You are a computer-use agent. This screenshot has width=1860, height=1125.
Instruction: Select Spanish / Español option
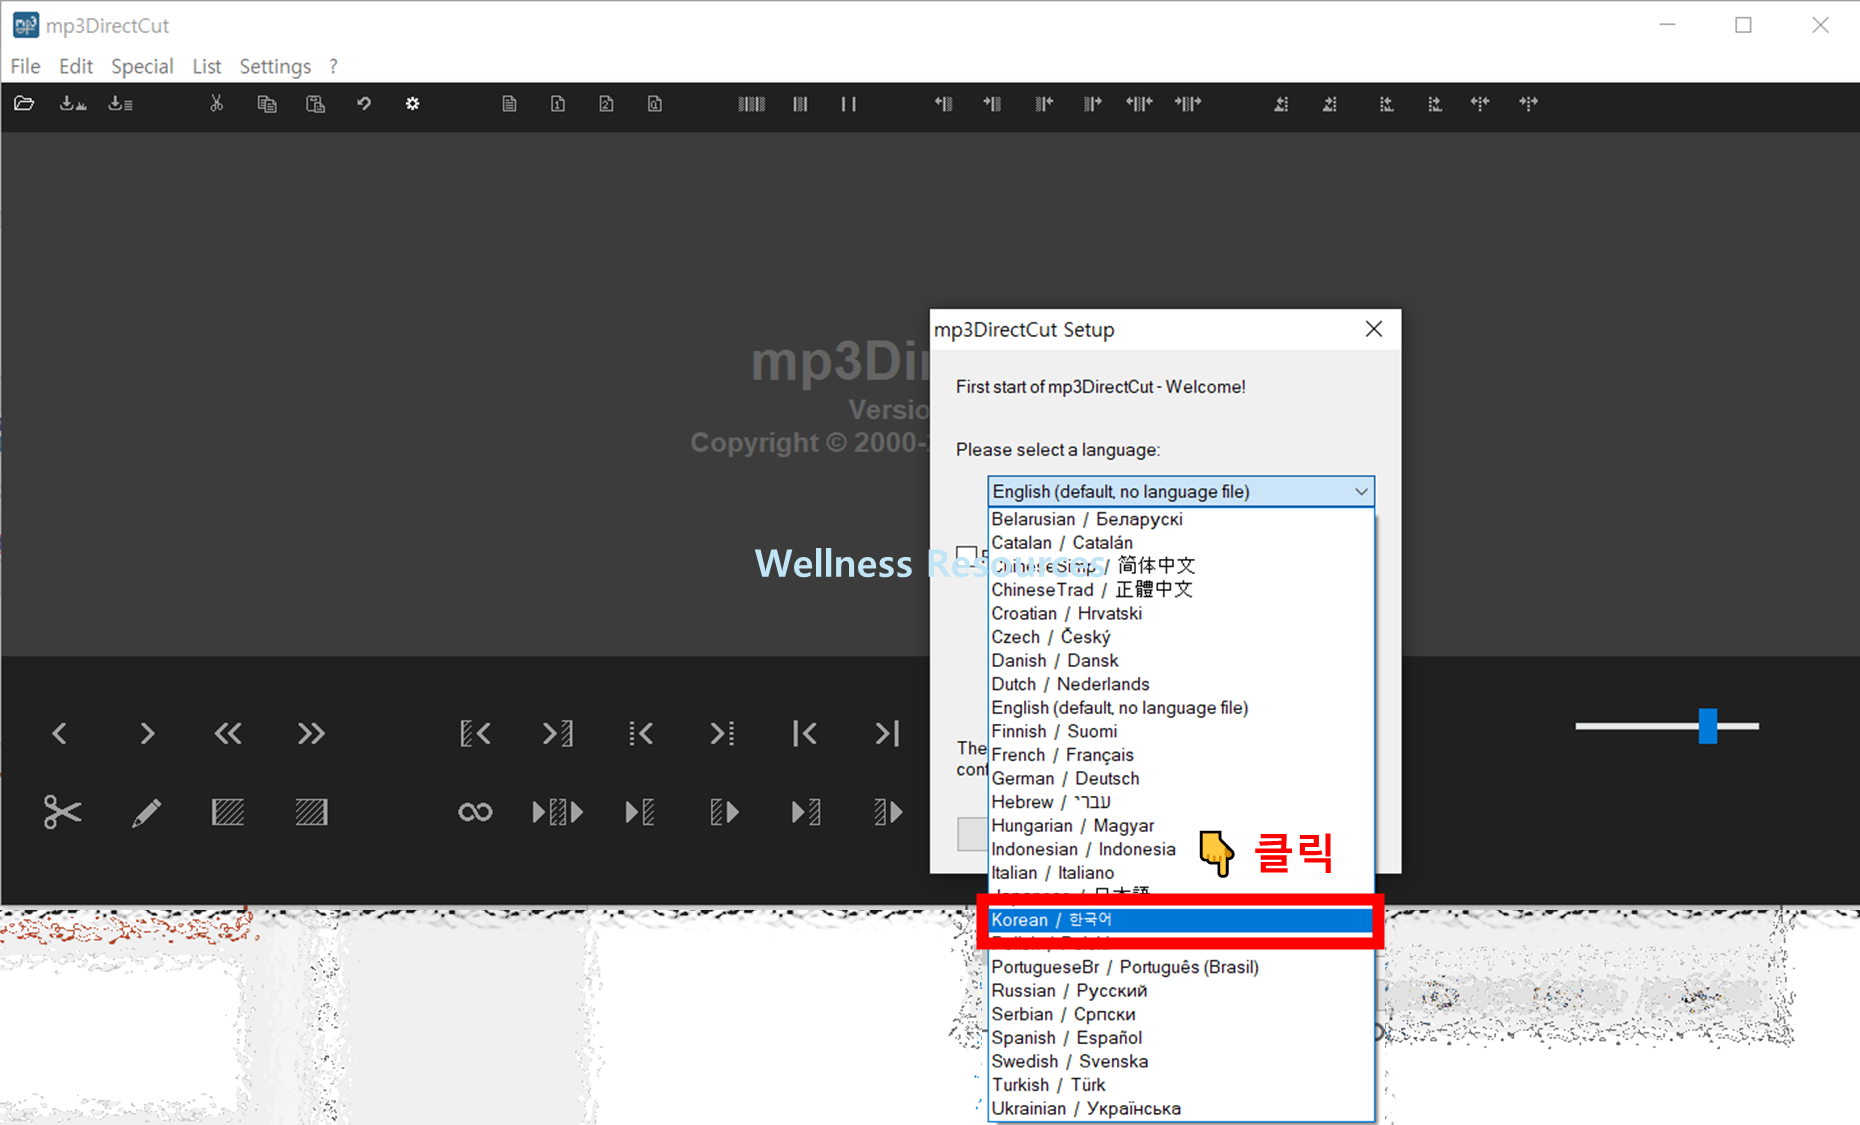click(x=1180, y=1038)
